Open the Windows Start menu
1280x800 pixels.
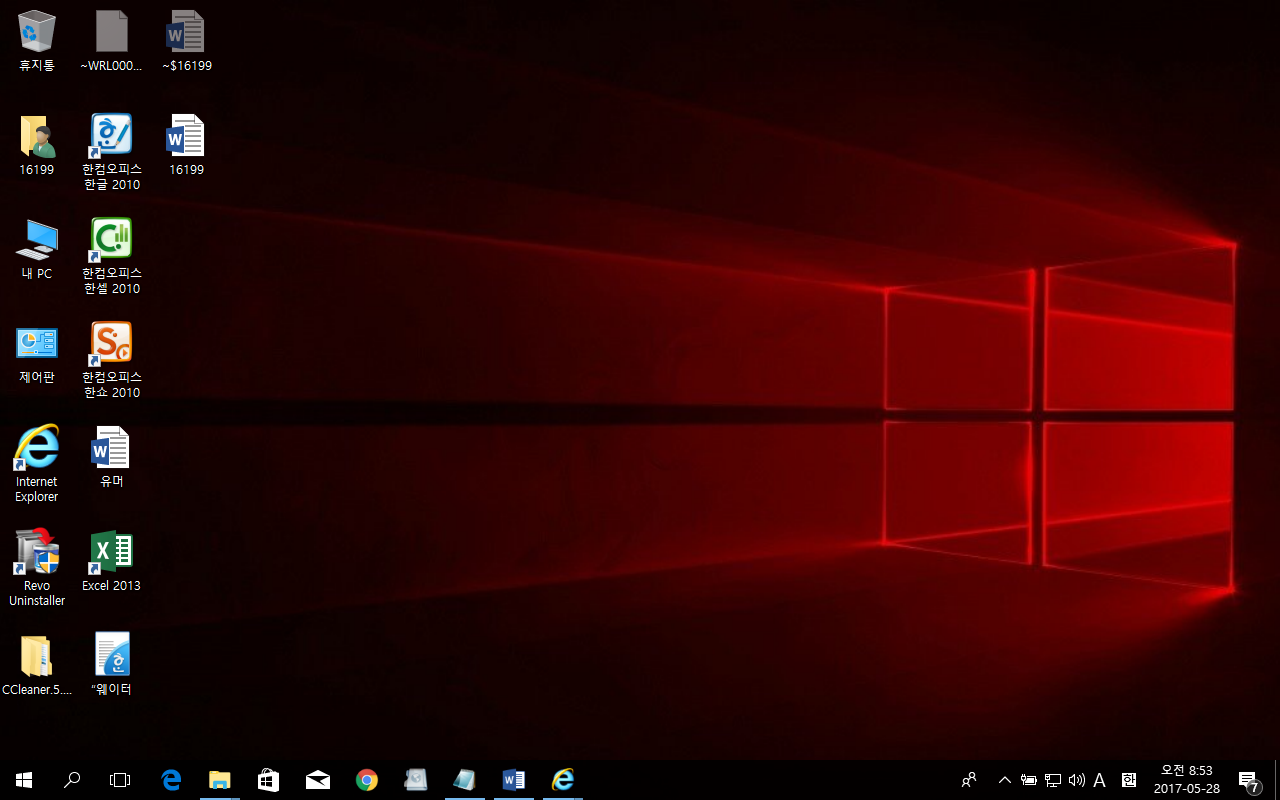click(x=24, y=780)
